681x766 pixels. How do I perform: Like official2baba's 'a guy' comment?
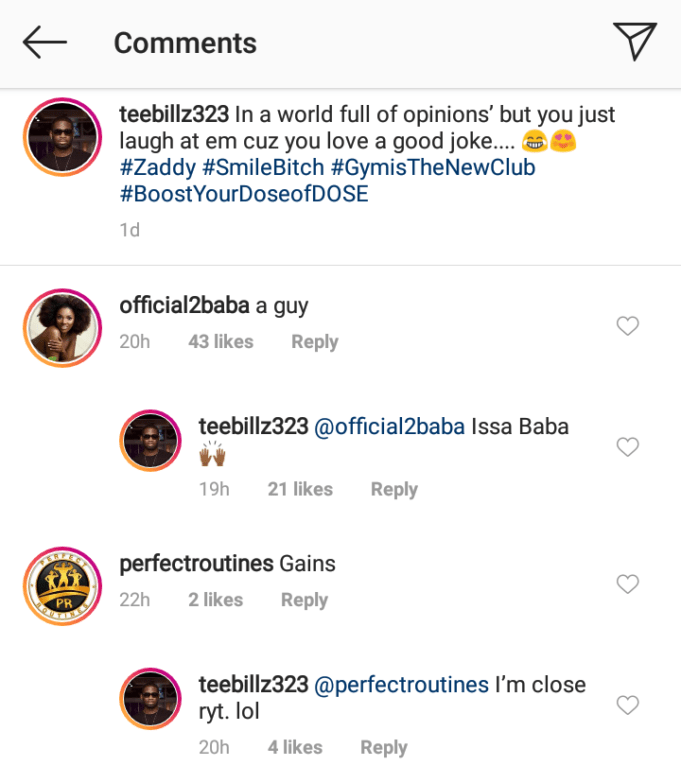[627, 326]
